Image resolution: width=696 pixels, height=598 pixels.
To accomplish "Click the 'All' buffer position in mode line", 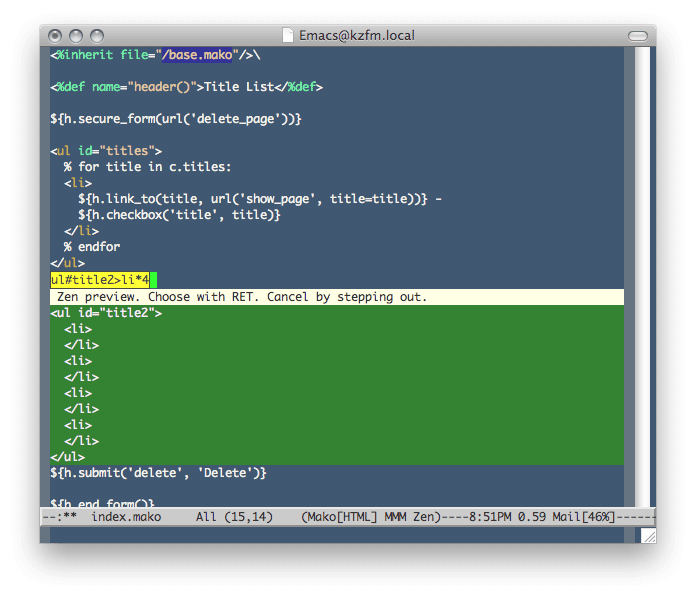I will (206, 517).
